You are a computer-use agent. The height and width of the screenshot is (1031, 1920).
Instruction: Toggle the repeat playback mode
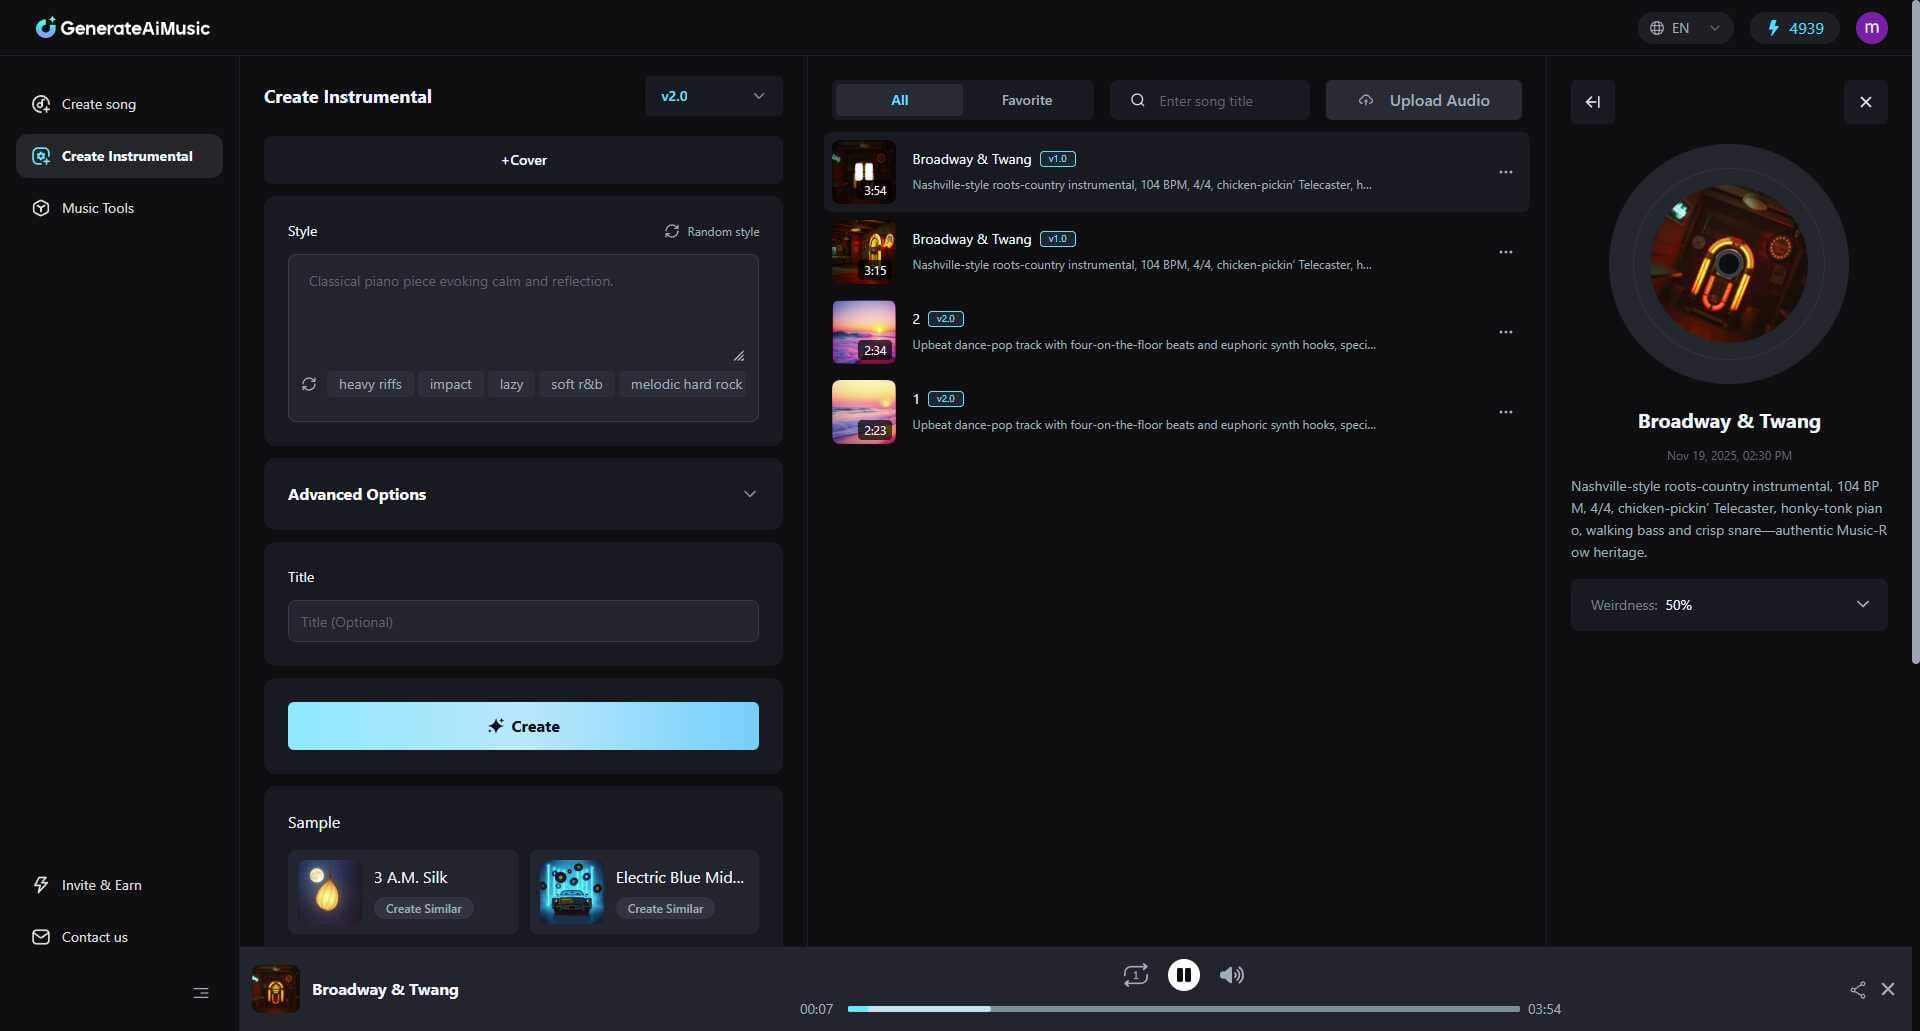(x=1136, y=974)
